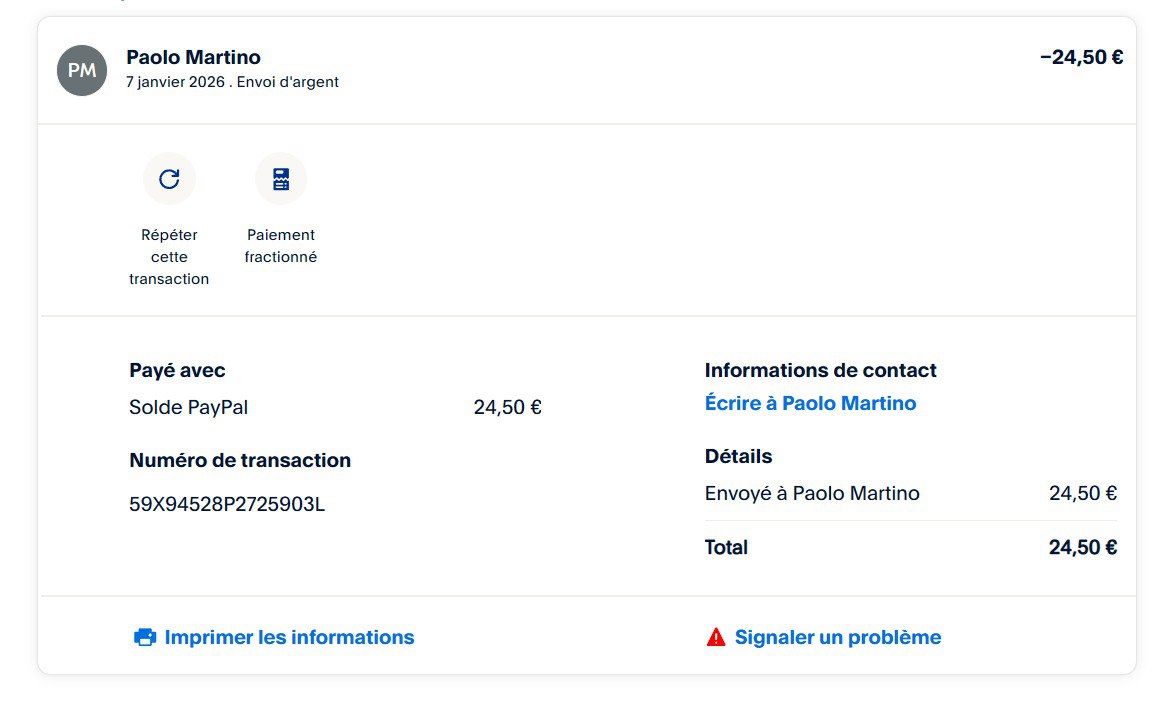
Task: Click the Informations de contact heading
Action: click(x=820, y=370)
